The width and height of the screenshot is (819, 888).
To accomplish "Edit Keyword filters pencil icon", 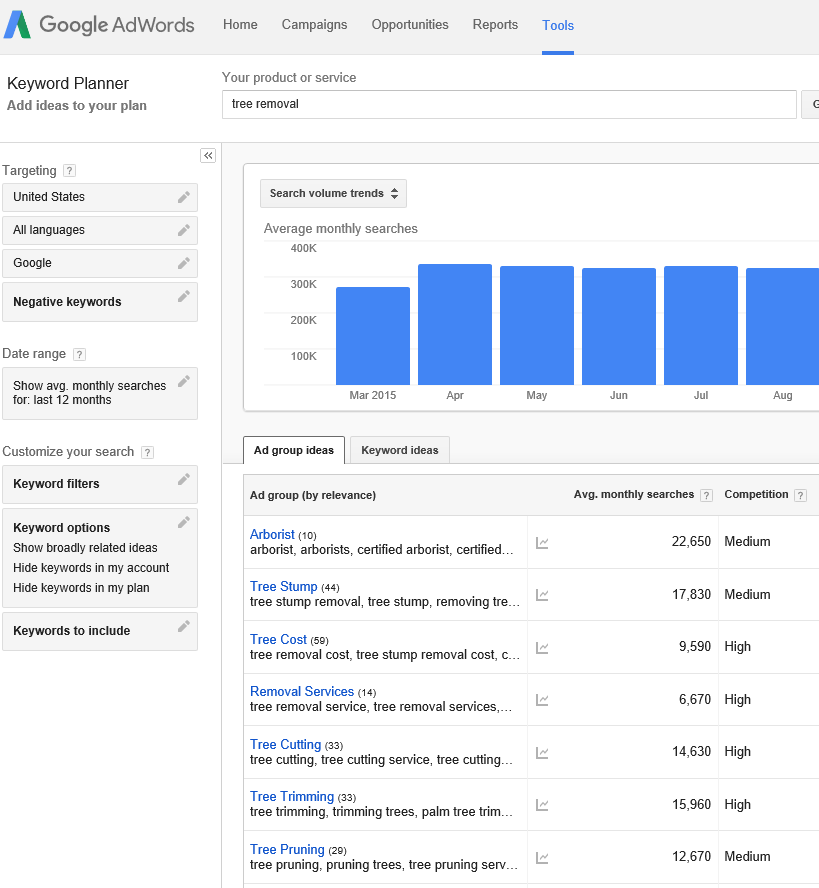I will (184, 480).
